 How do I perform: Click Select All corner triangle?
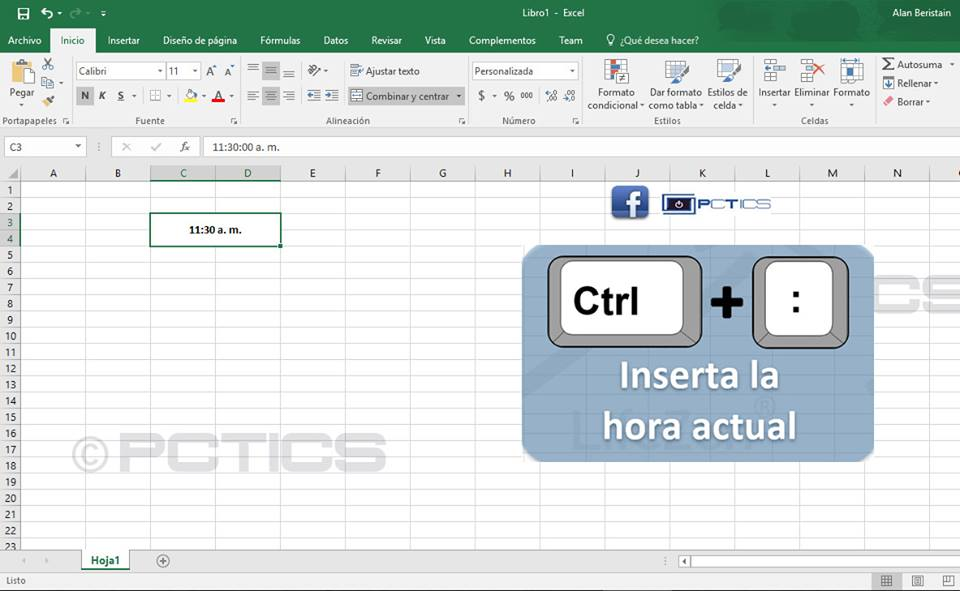(x=12, y=174)
